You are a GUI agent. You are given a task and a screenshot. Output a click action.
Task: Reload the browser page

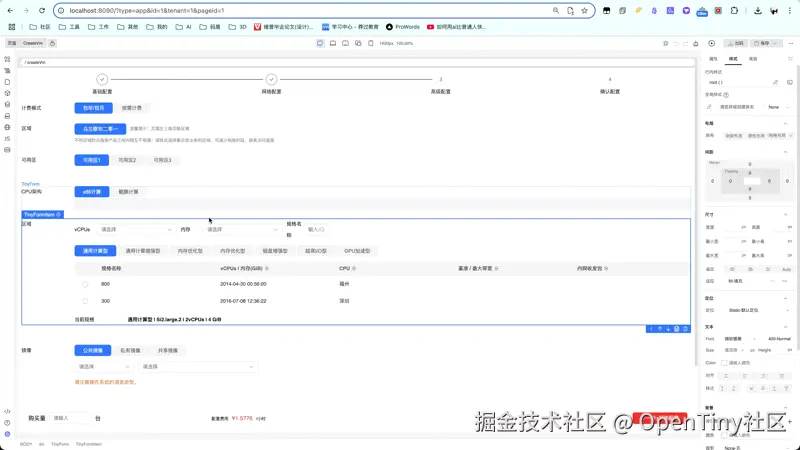[42, 10]
